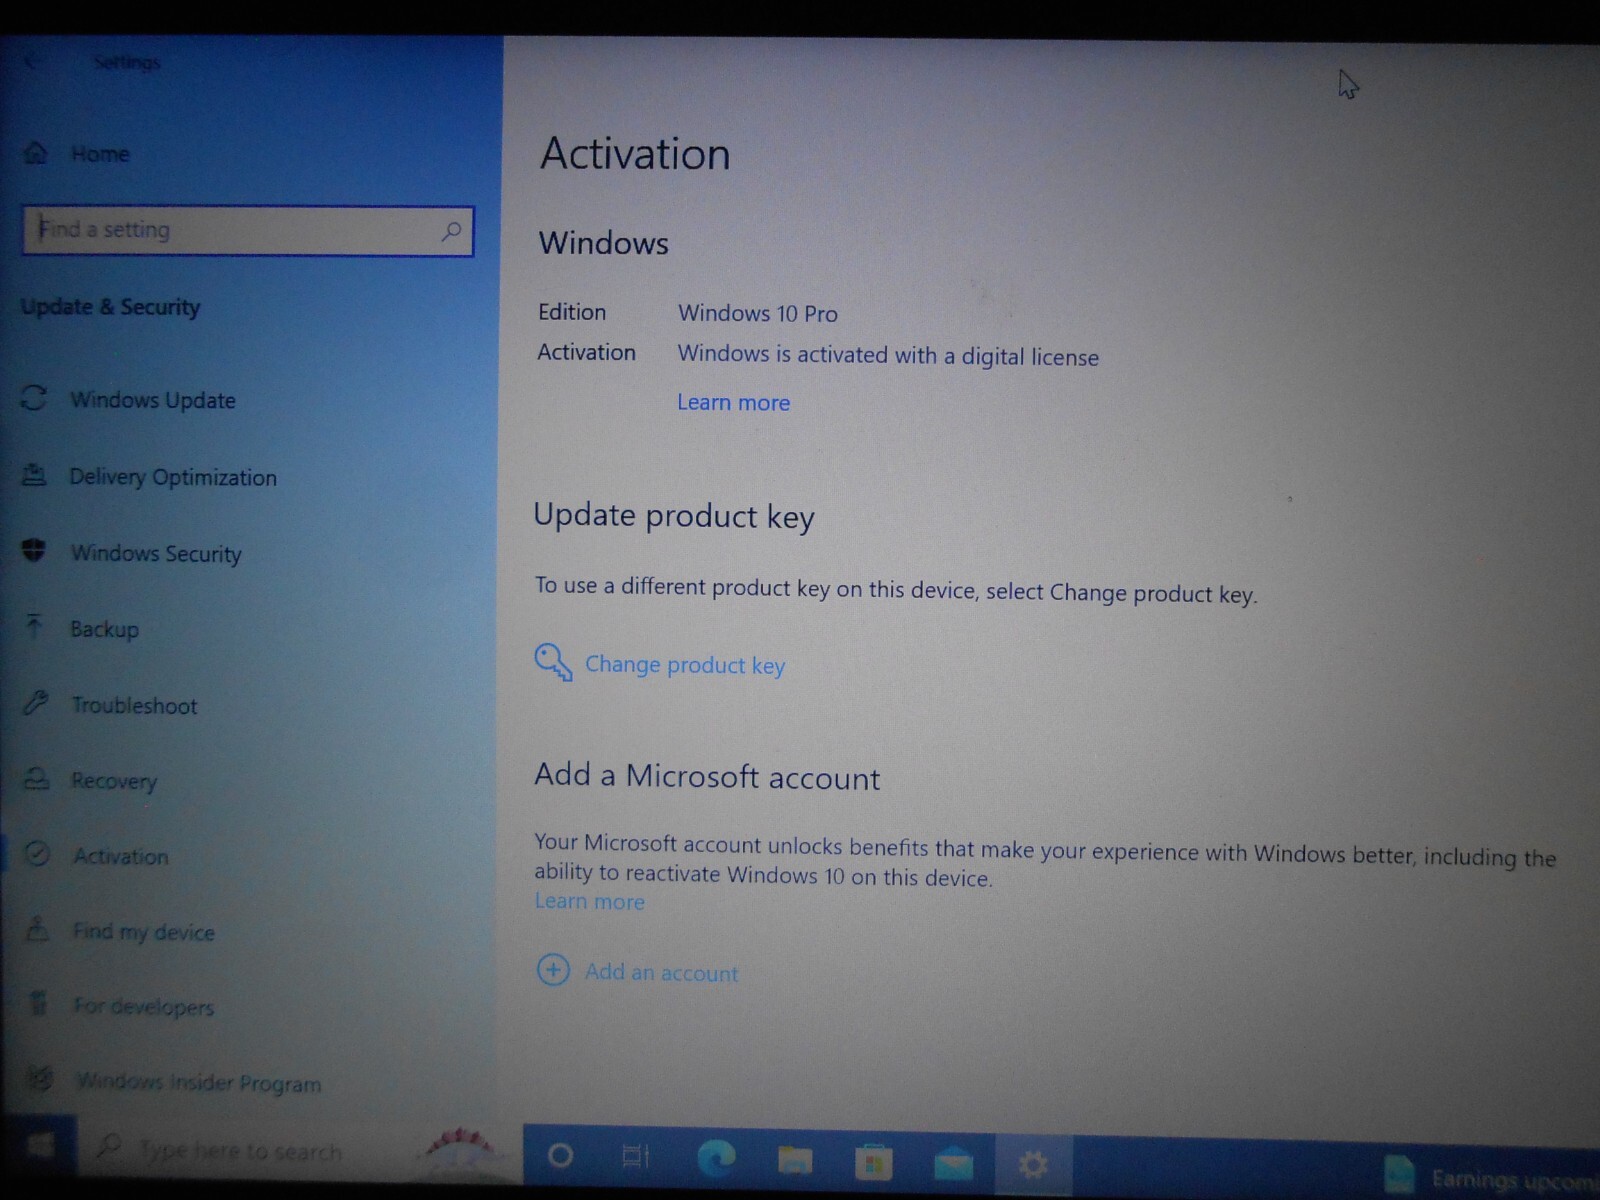Screen dimensions: 1600x1200
Task: Open File Explorer from the taskbar
Action: click(x=795, y=1160)
